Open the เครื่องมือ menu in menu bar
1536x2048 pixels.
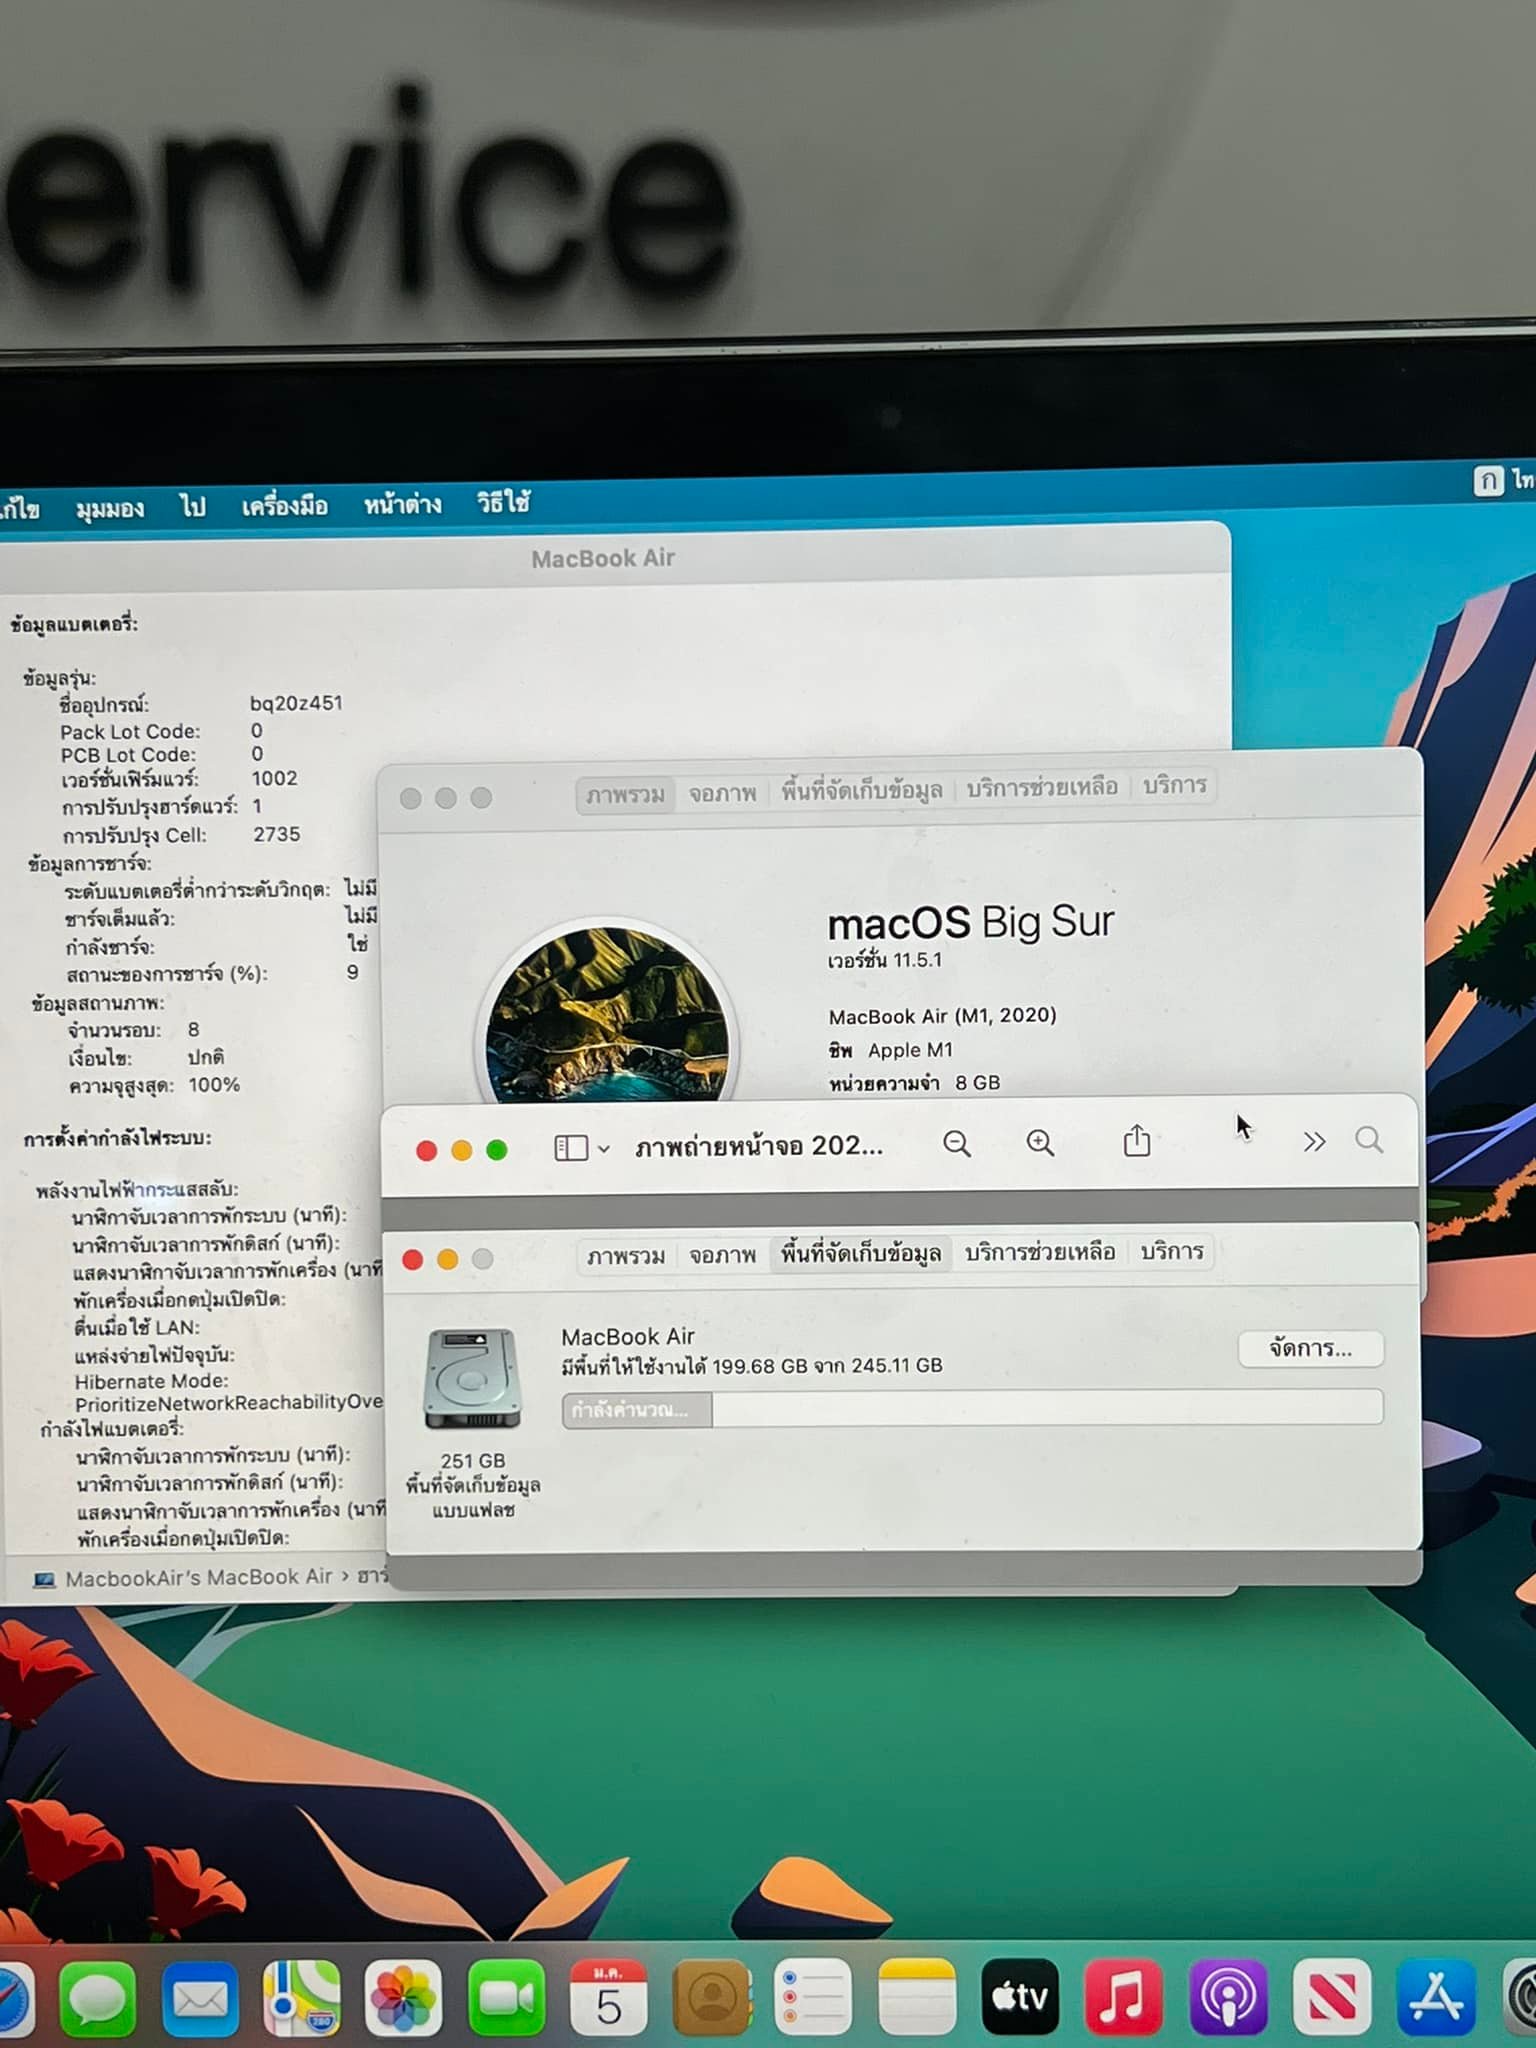(x=285, y=506)
